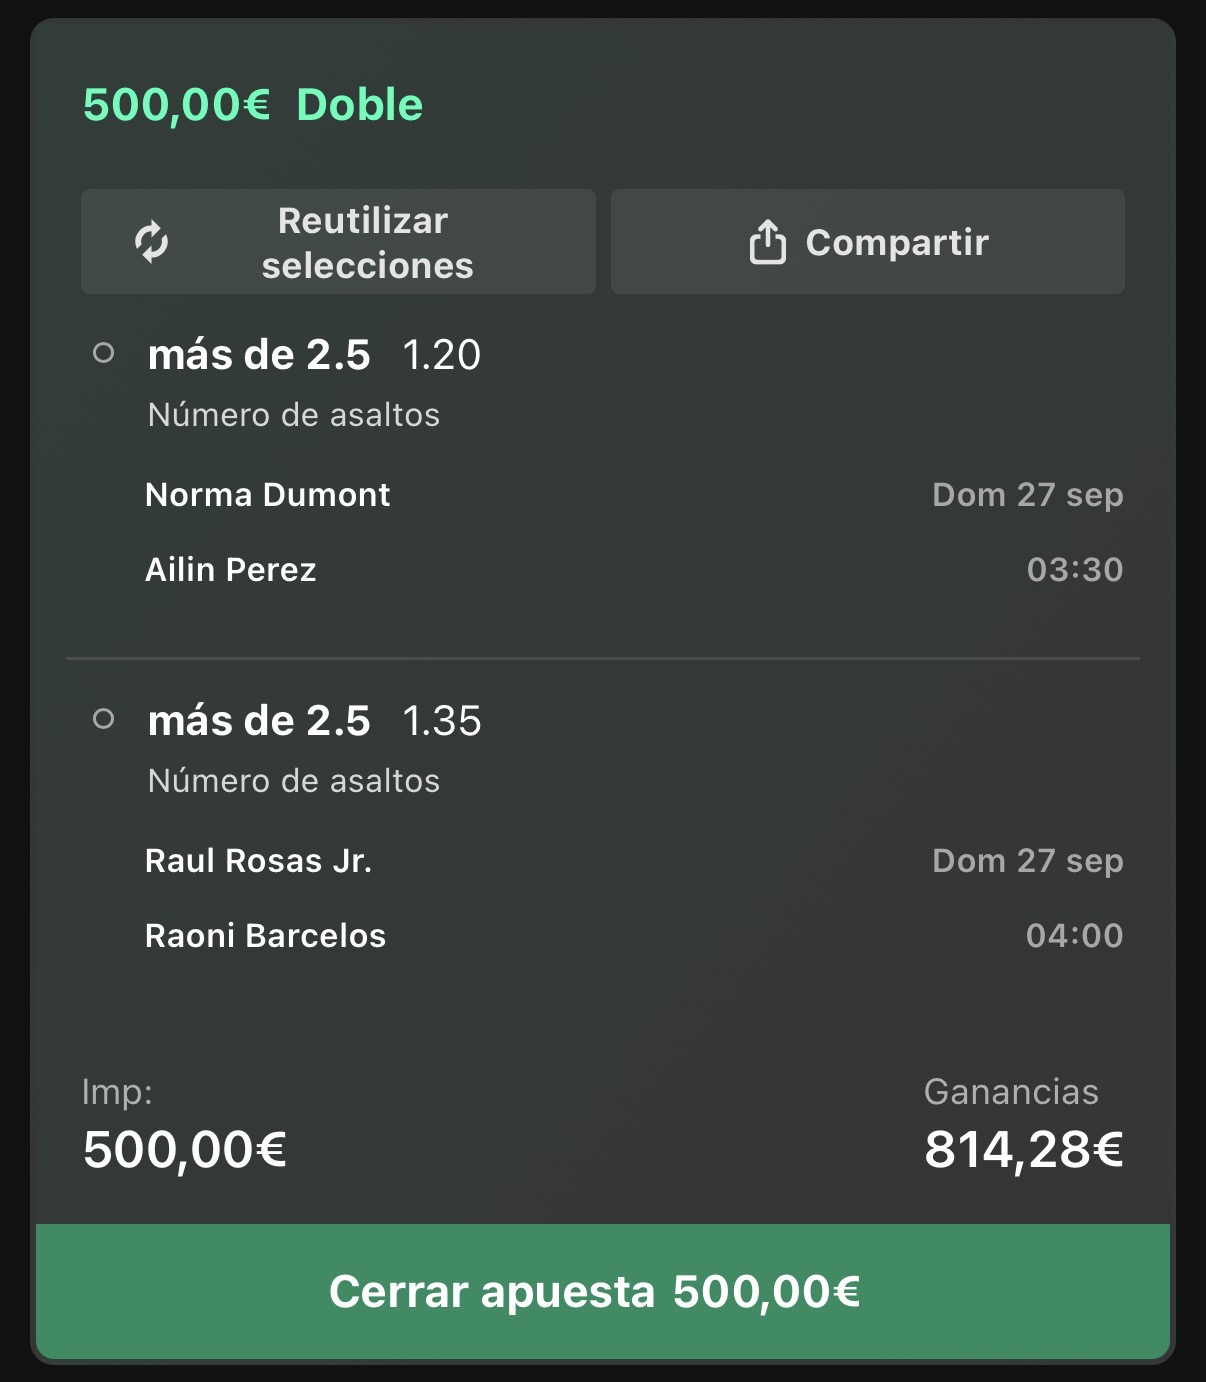
Task: Tap Cerrar apuesta 500,00€ button
Action: [603, 1291]
